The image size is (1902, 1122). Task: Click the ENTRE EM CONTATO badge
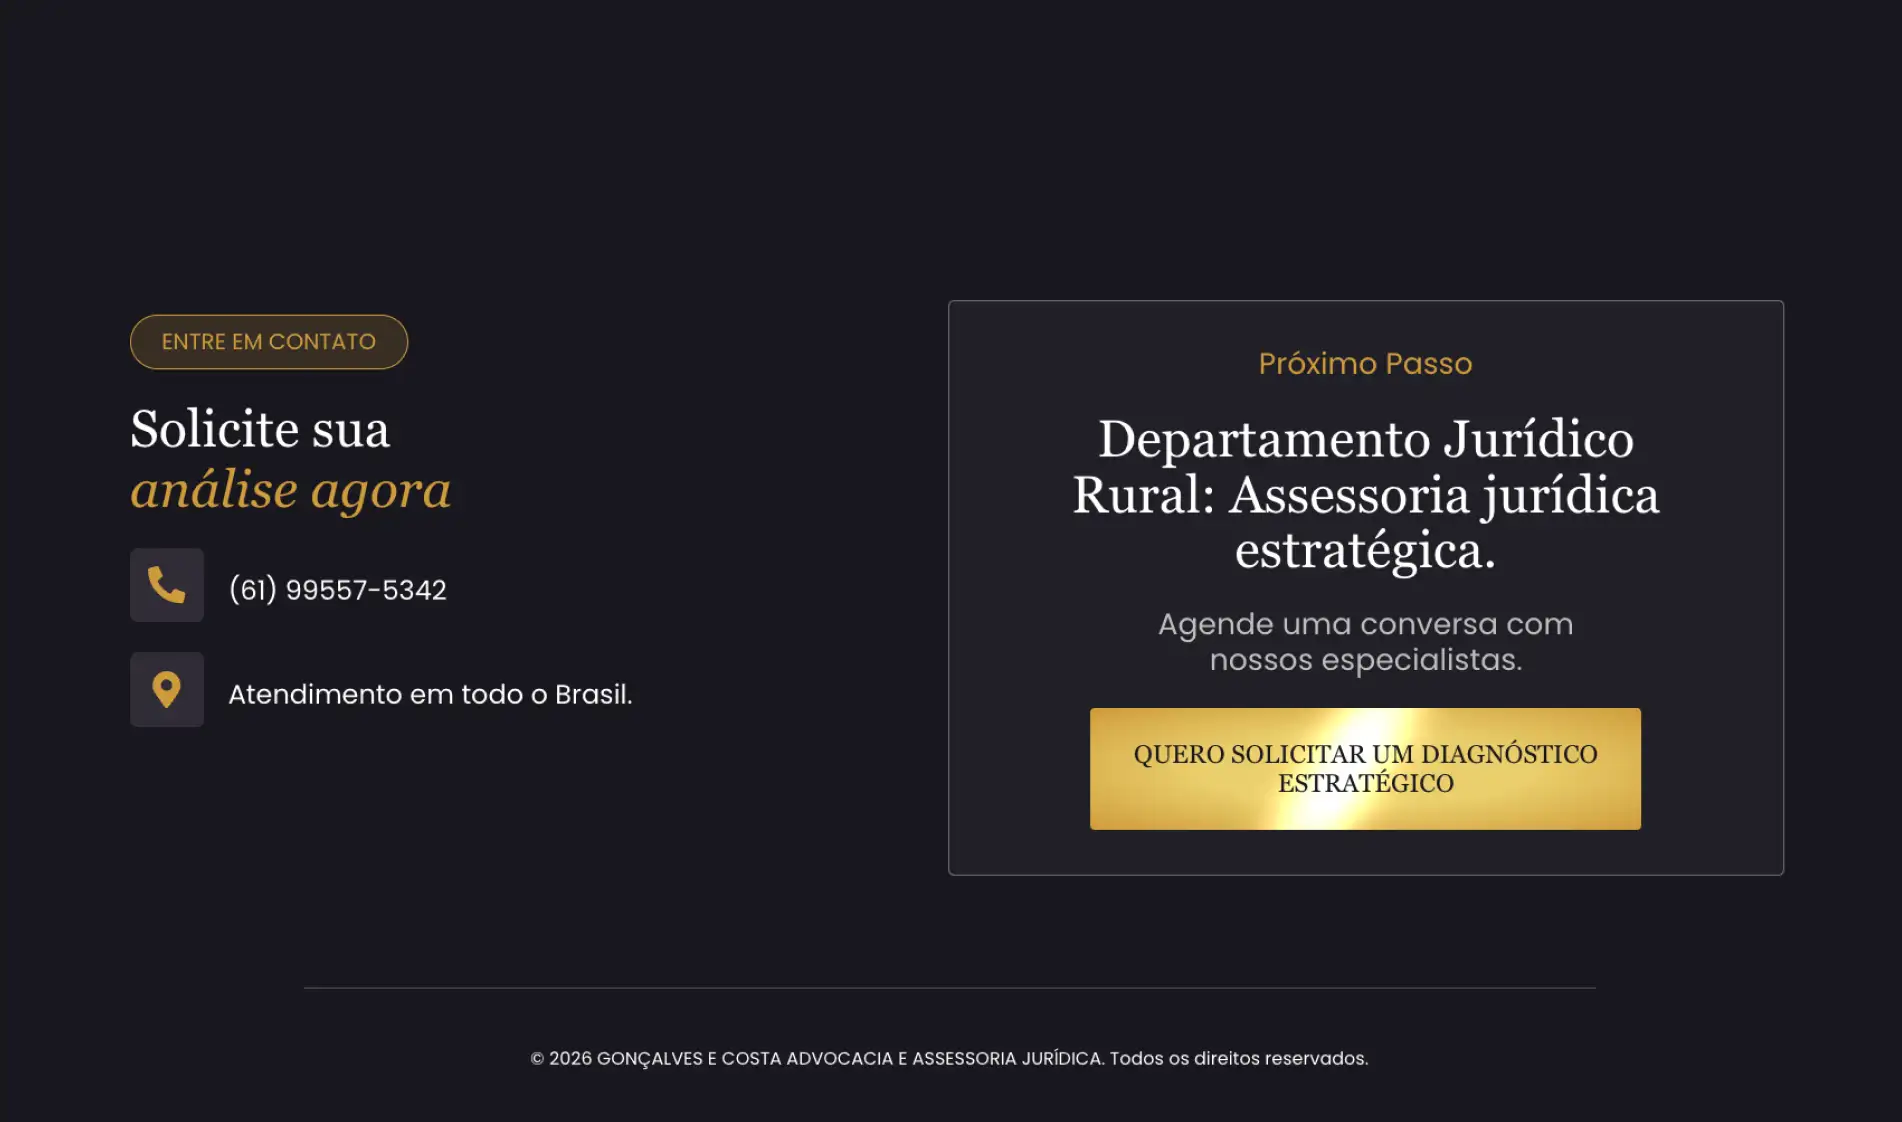(x=269, y=342)
